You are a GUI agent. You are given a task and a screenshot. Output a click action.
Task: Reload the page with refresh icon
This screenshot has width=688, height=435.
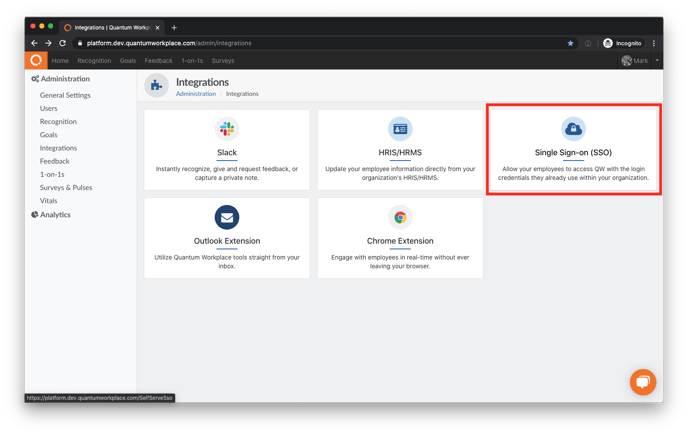[x=62, y=43]
